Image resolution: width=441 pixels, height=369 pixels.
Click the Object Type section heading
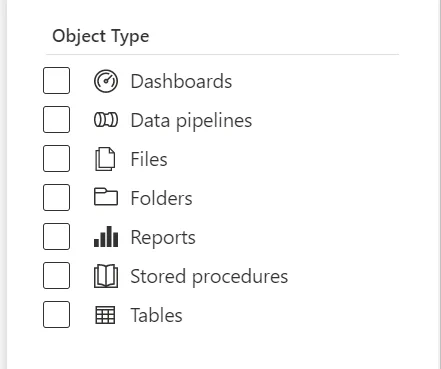(x=101, y=37)
